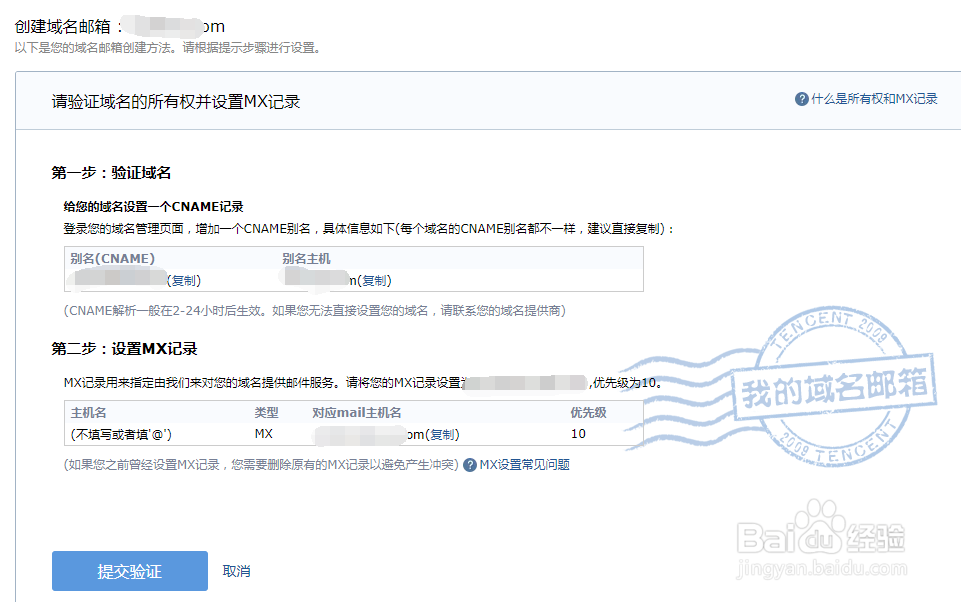Click the question mark icon beside 什么是所有权和MX记录
This screenshot has height=602, width=961.
pos(801,99)
